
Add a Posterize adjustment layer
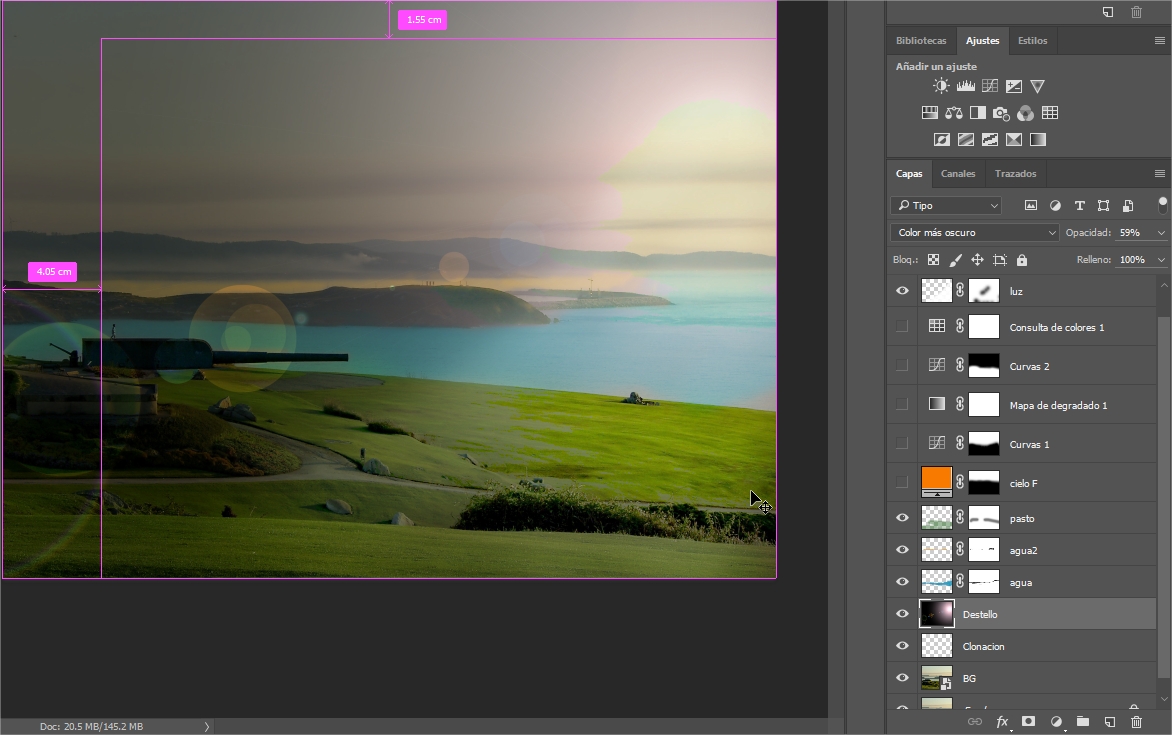966,140
